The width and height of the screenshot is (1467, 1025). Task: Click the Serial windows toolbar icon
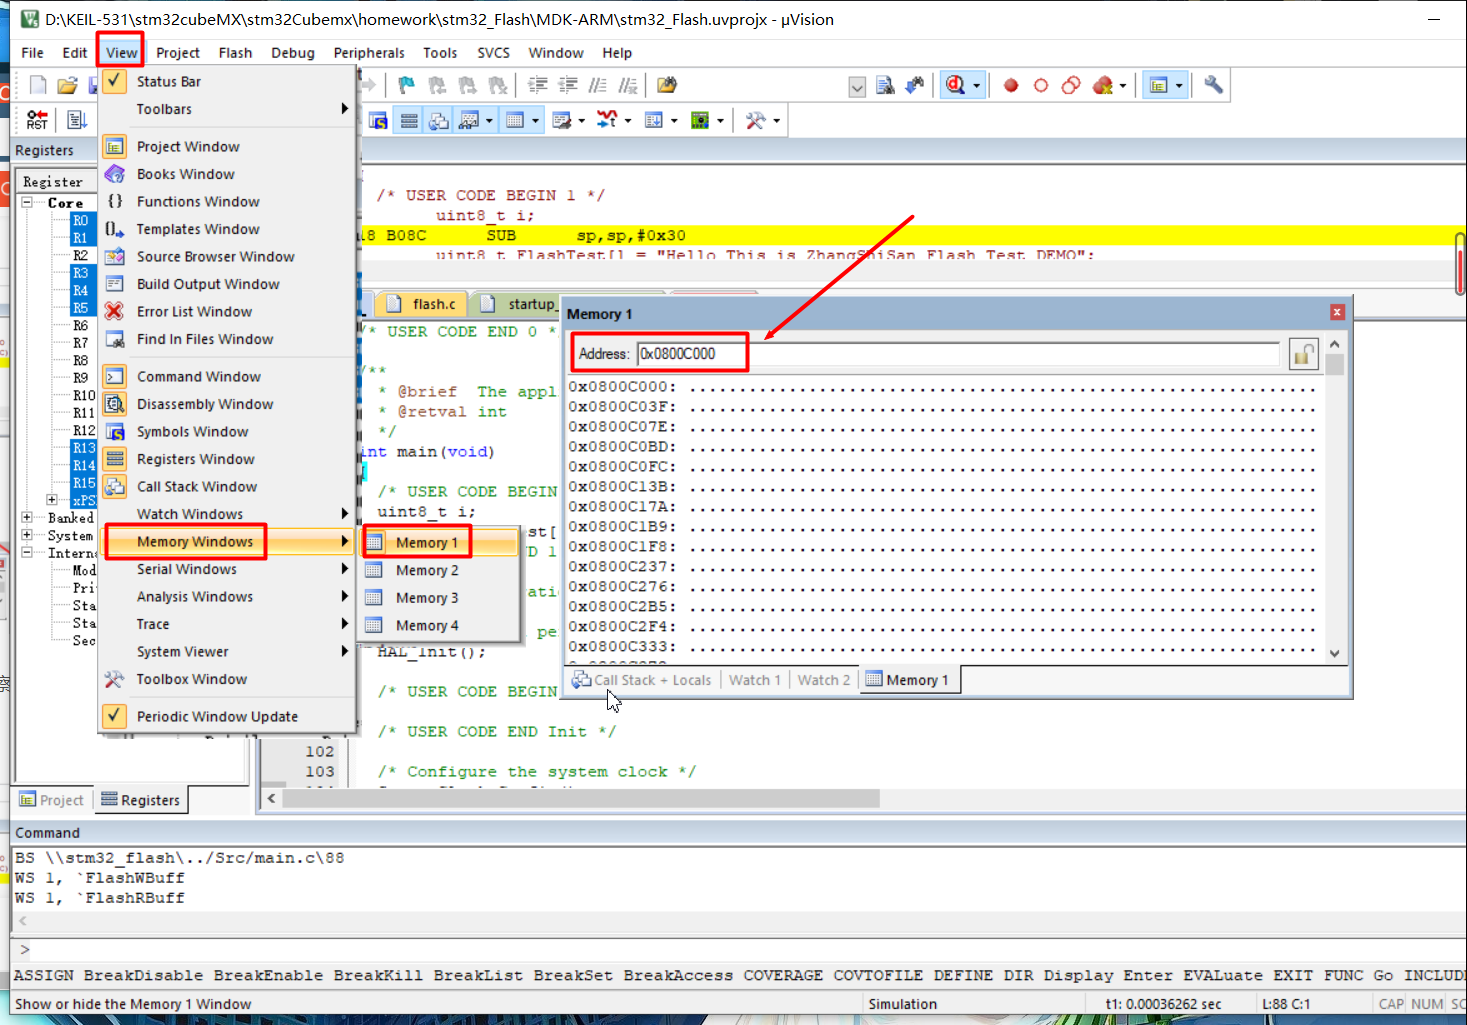pos(561,121)
